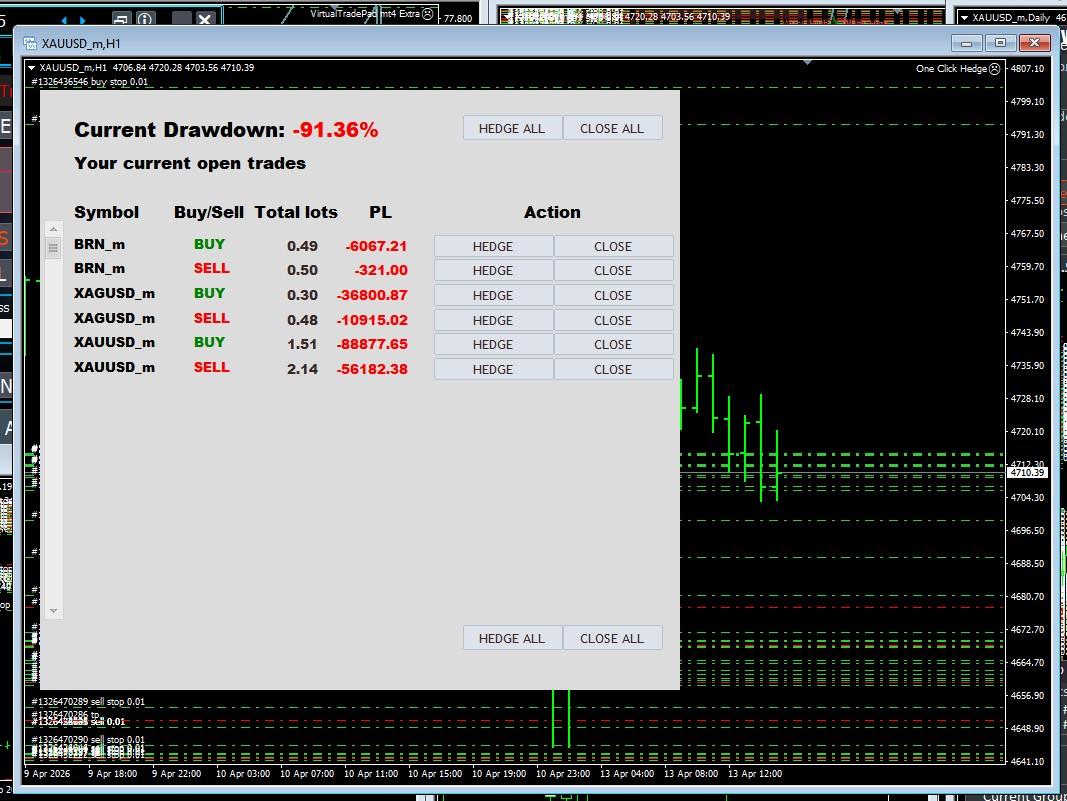The height and width of the screenshot is (801, 1067).
Task: Hedge the BRN_m SELL 0.50 position
Action: (x=493, y=270)
